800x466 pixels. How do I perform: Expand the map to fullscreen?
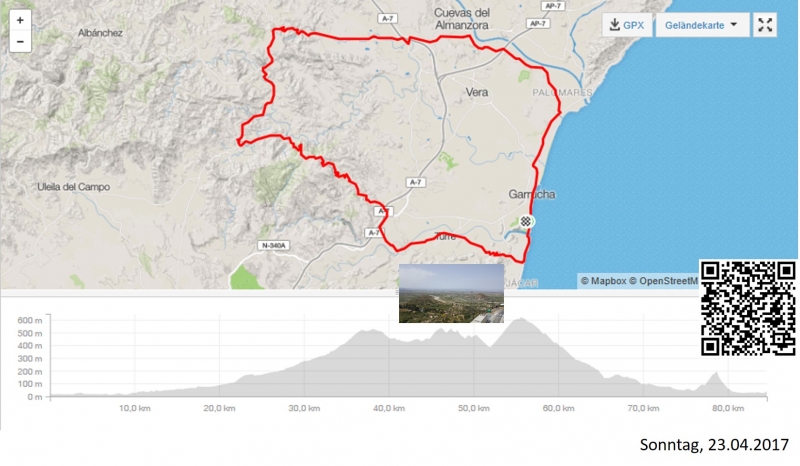pyautogui.click(x=765, y=25)
